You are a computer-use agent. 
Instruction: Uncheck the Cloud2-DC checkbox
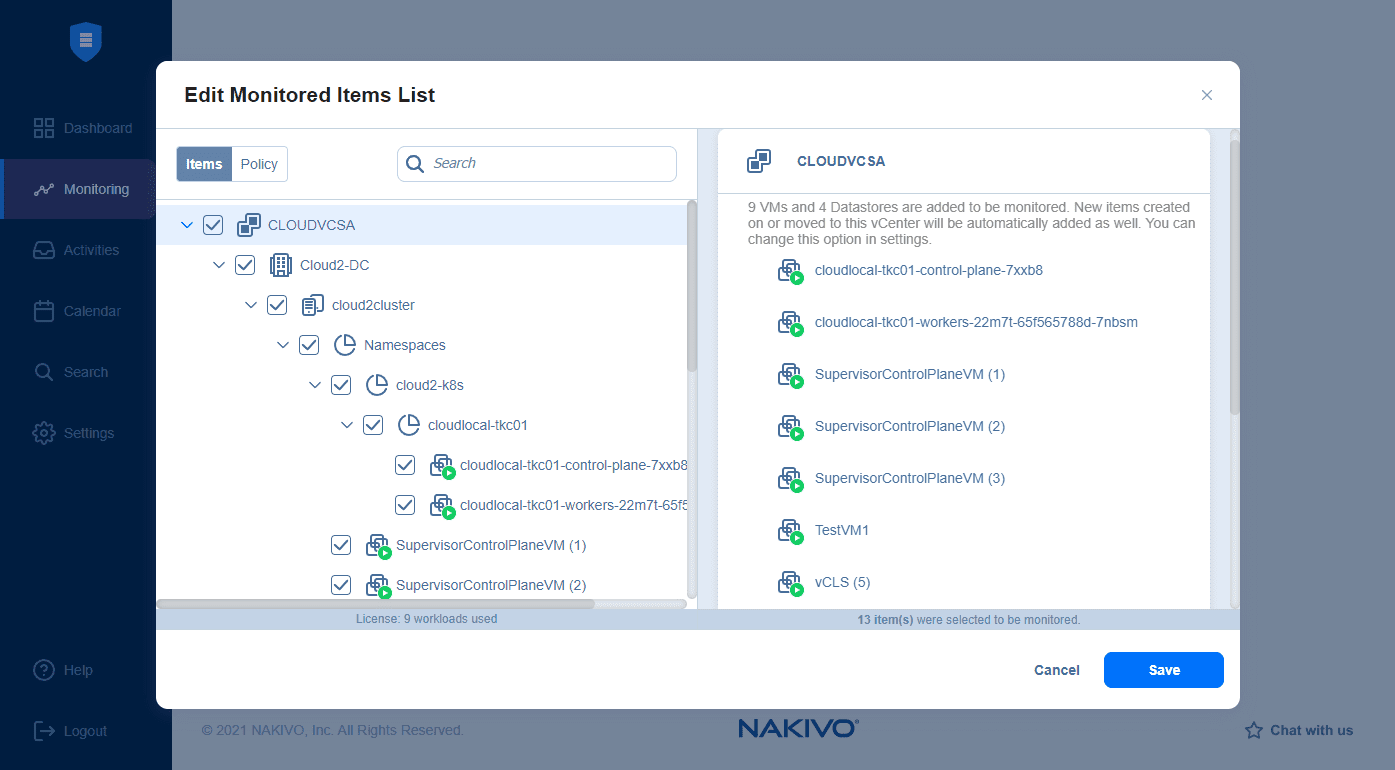tap(245, 265)
